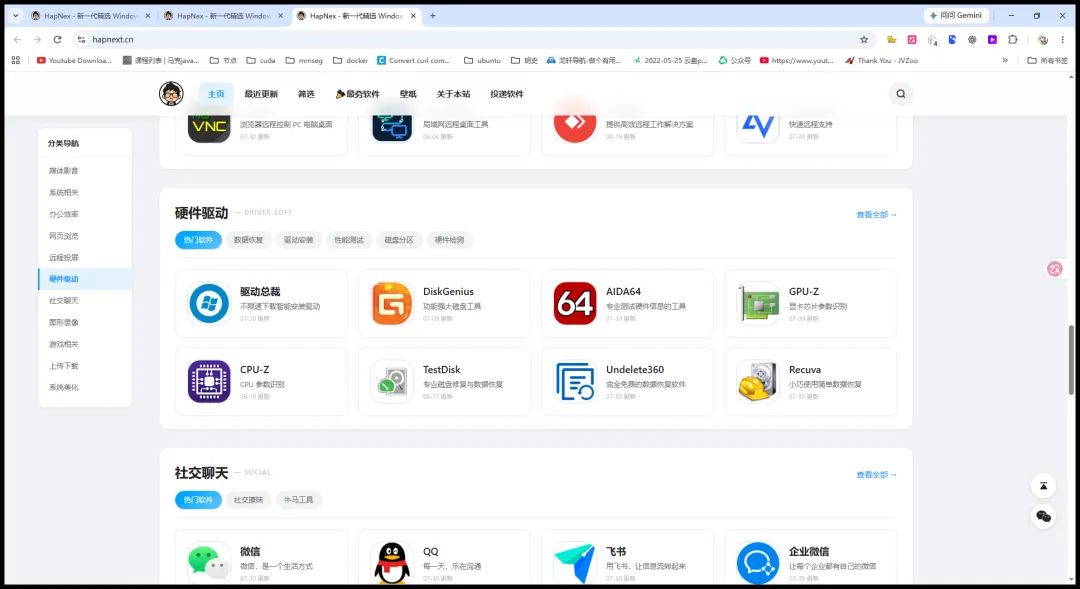Viewport: 1080px width, 589px height.
Task: Open the new tab plus button
Action: (x=433, y=15)
